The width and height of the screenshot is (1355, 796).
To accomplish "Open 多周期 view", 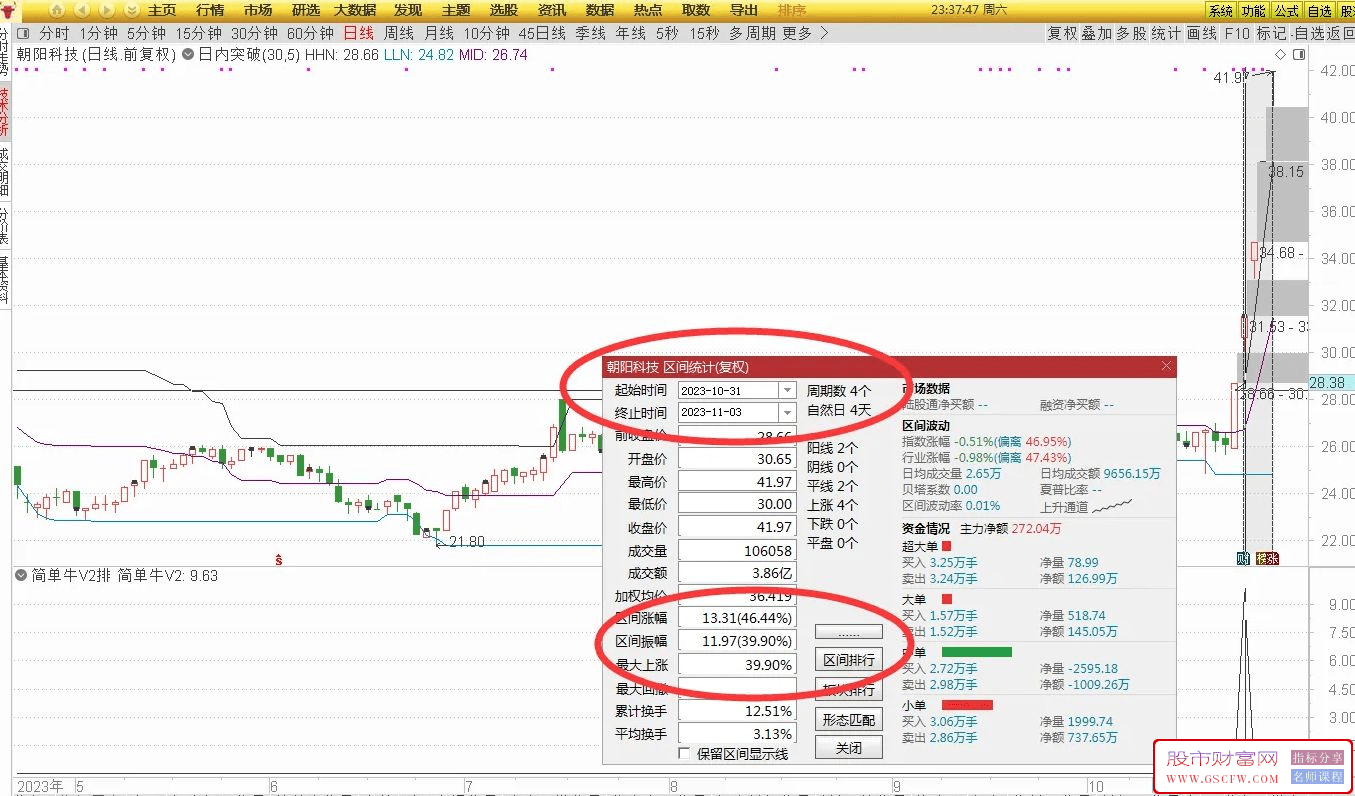I will [752, 33].
